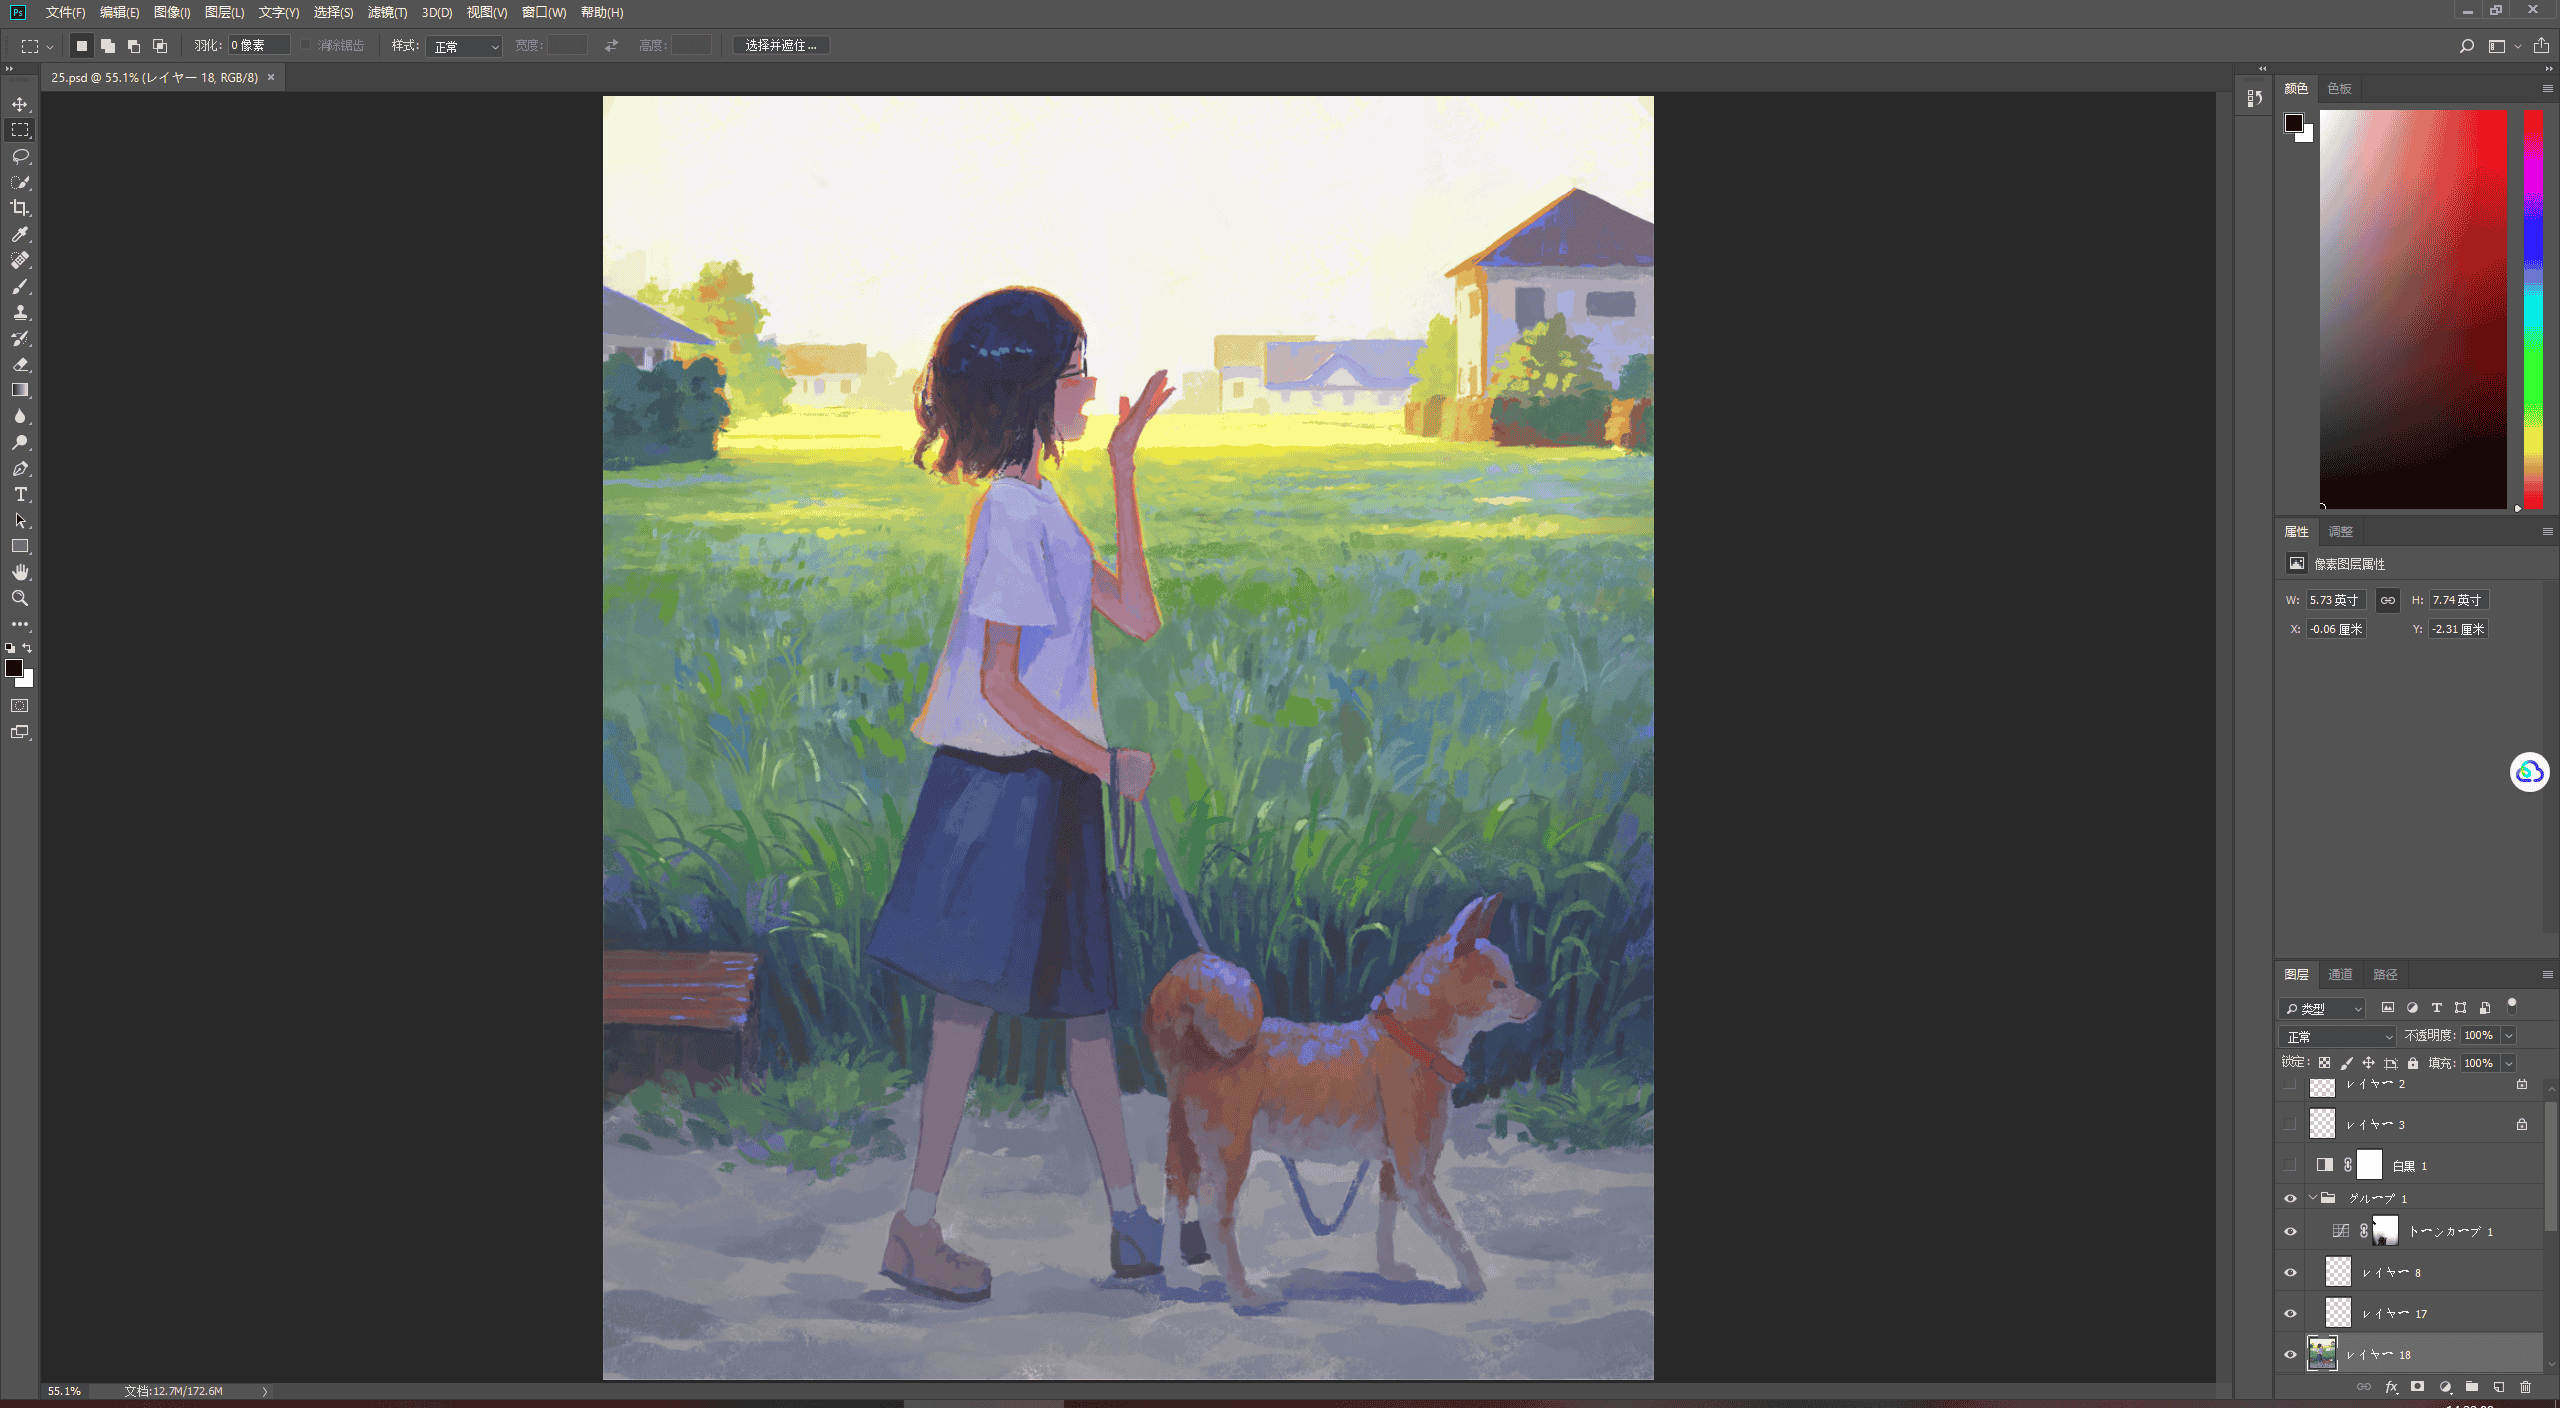Select the Lasso tool

click(x=20, y=156)
